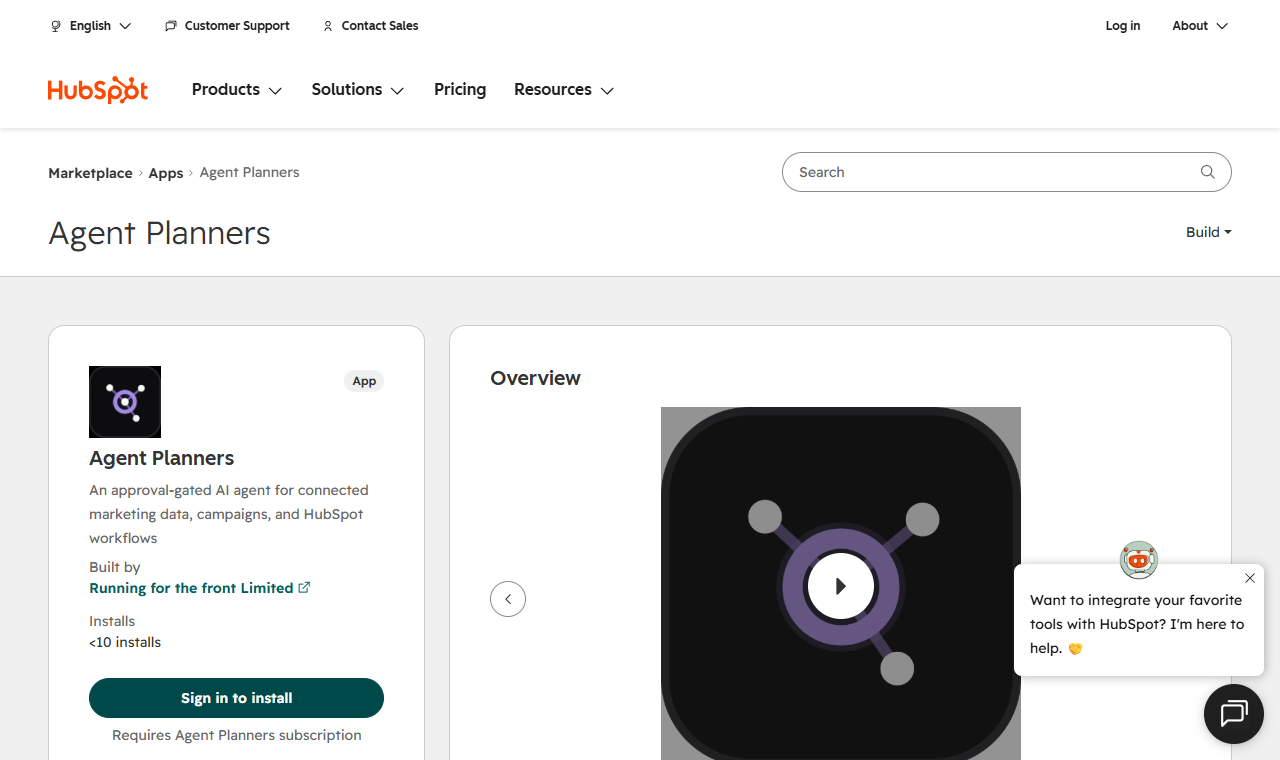Click the Agent Planners breadcrumb text

250,173
